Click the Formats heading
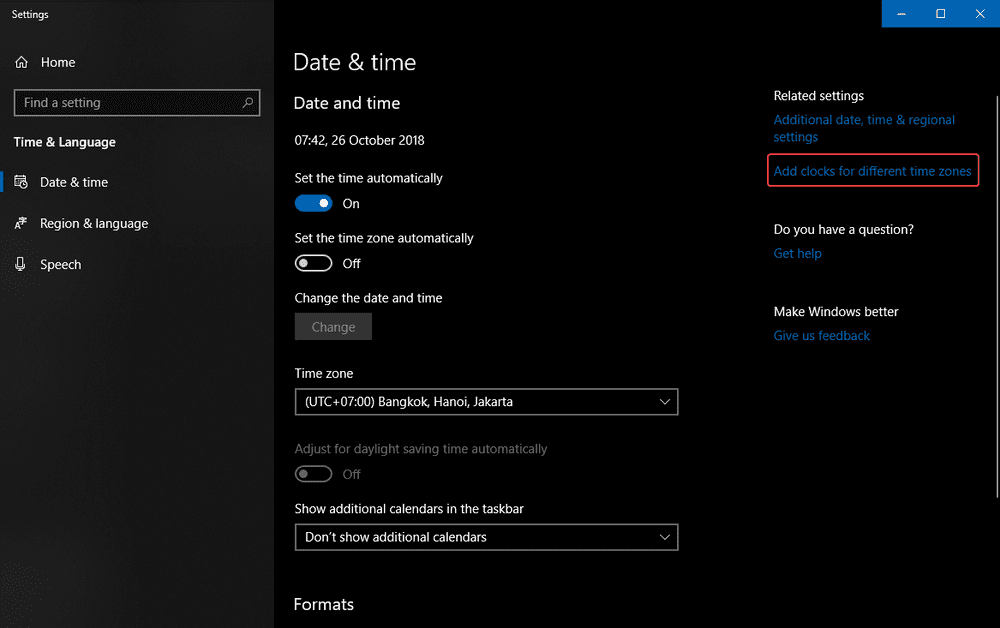The image size is (1000, 628). point(323,604)
